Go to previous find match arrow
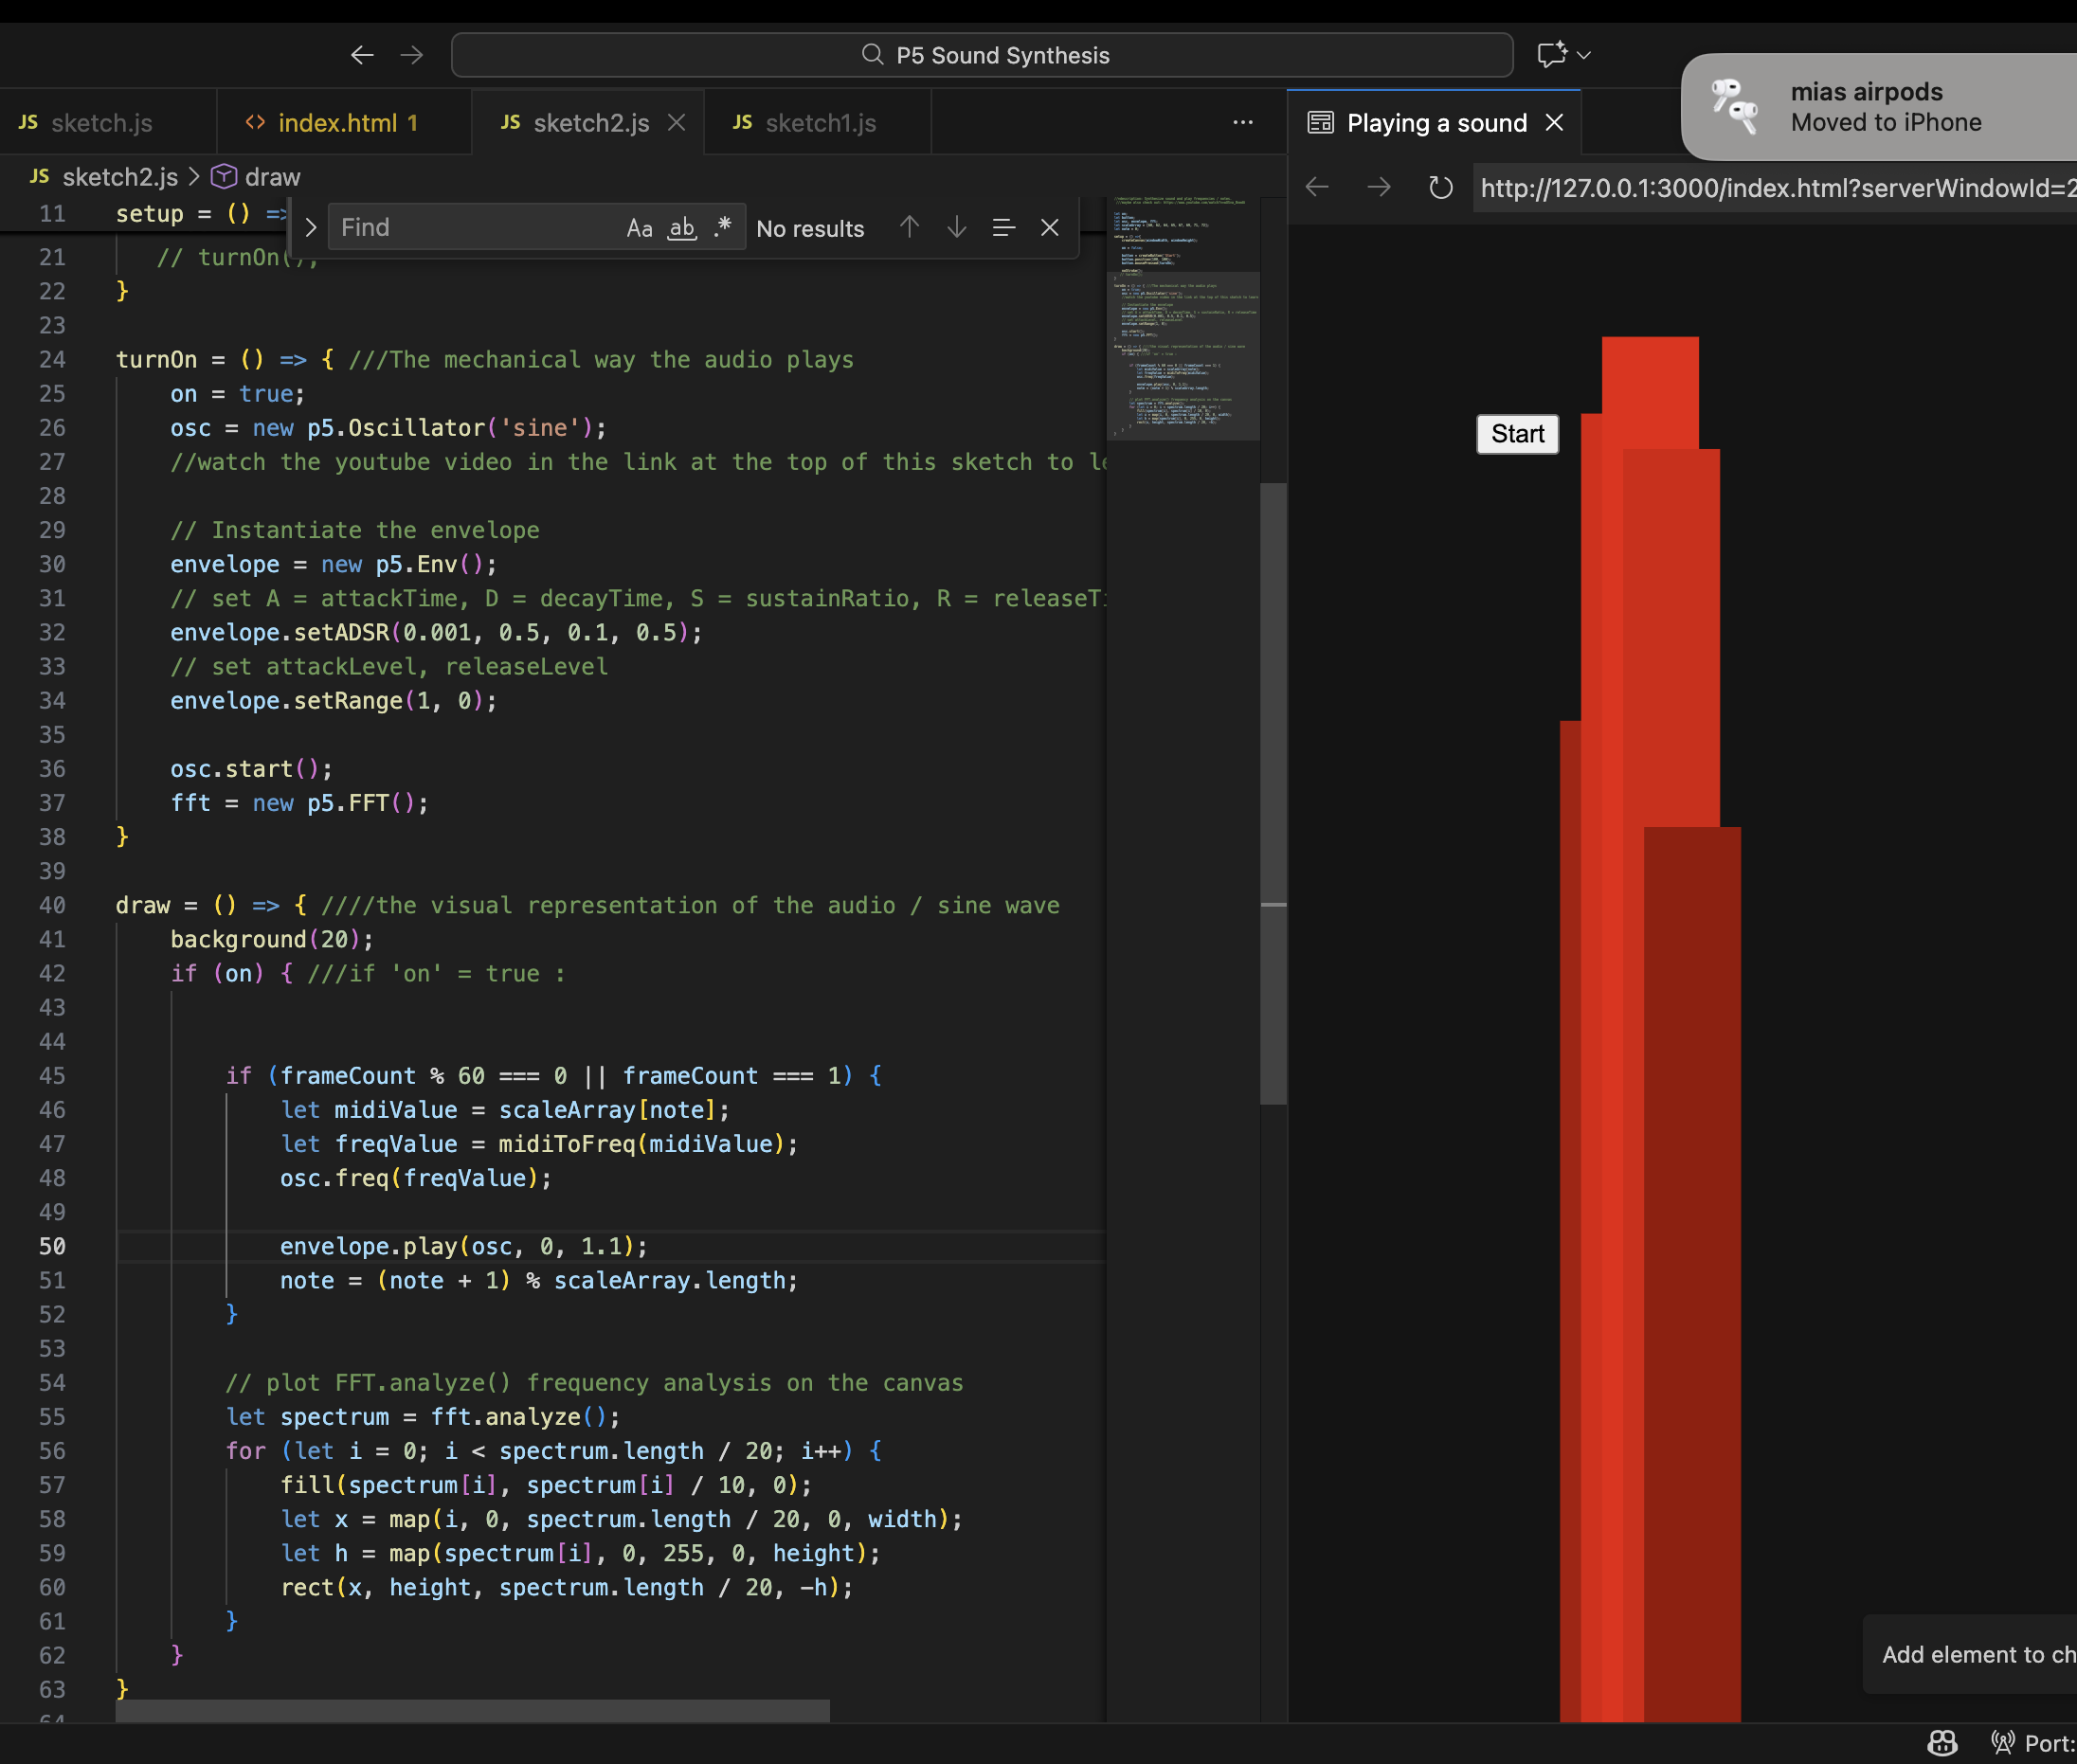 point(909,227)
